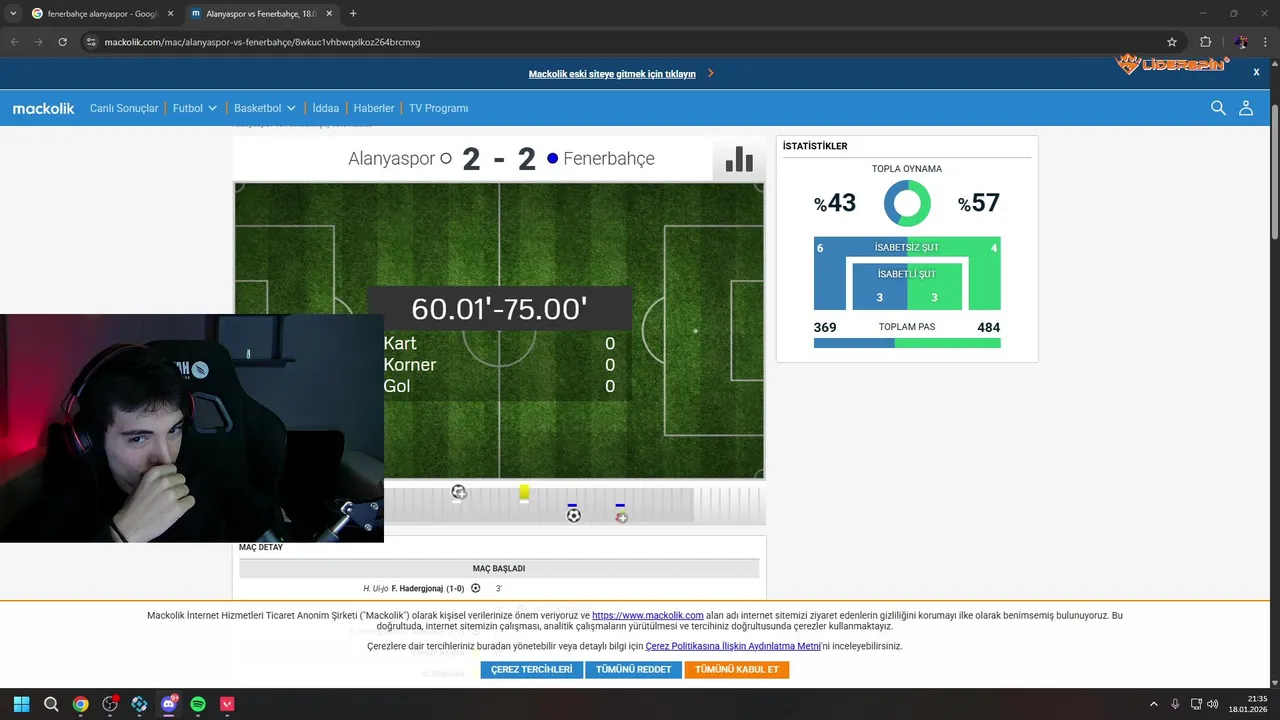Close the top promo banner with X
The width and height of the screenshot is (1280, 720).
(x=1256, y=72)
